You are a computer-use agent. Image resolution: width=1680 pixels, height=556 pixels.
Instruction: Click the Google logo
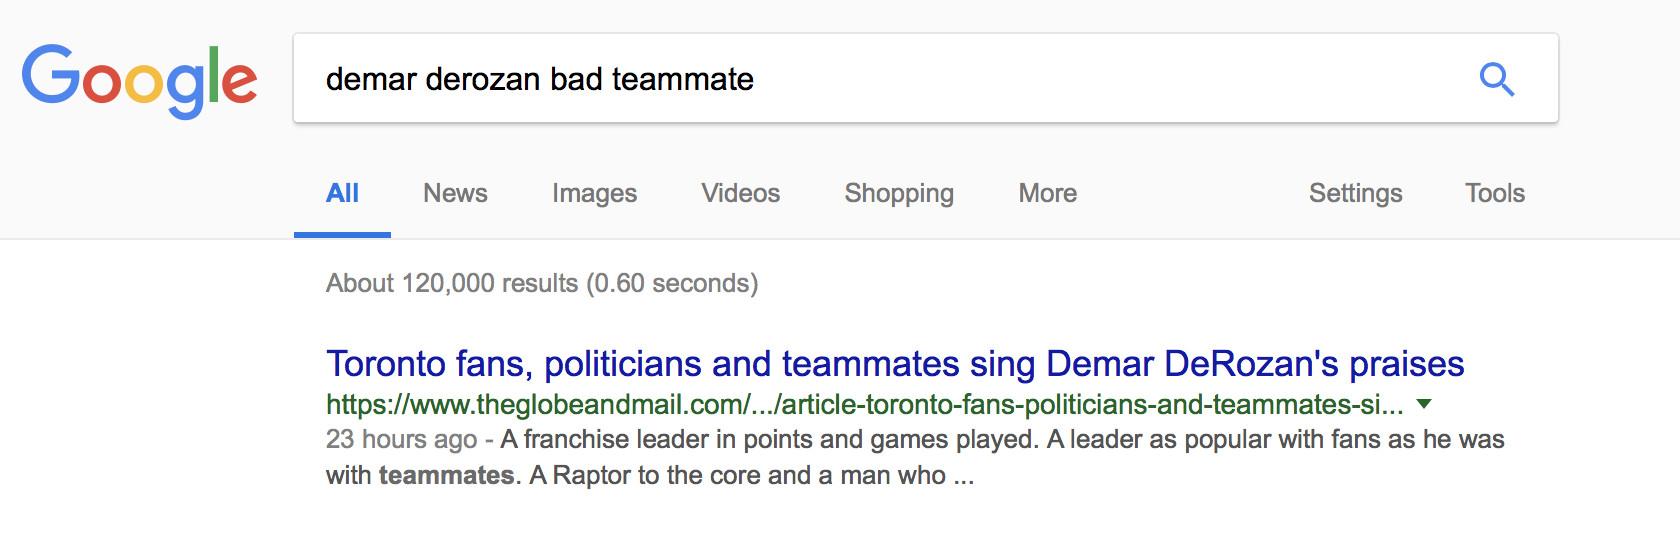[139, 80]
